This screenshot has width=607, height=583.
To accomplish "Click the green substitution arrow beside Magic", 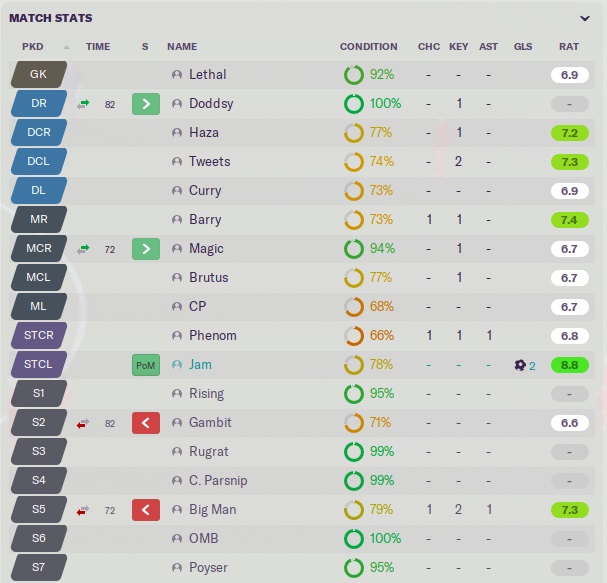I will point(146,248).
